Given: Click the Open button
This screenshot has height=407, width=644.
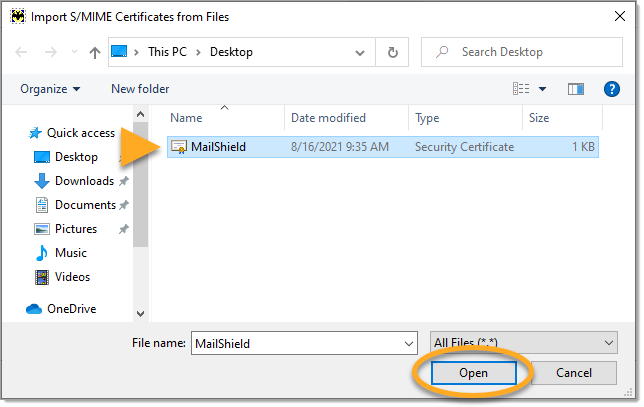Looking at the screenshot, I should (x=474, y=373).
